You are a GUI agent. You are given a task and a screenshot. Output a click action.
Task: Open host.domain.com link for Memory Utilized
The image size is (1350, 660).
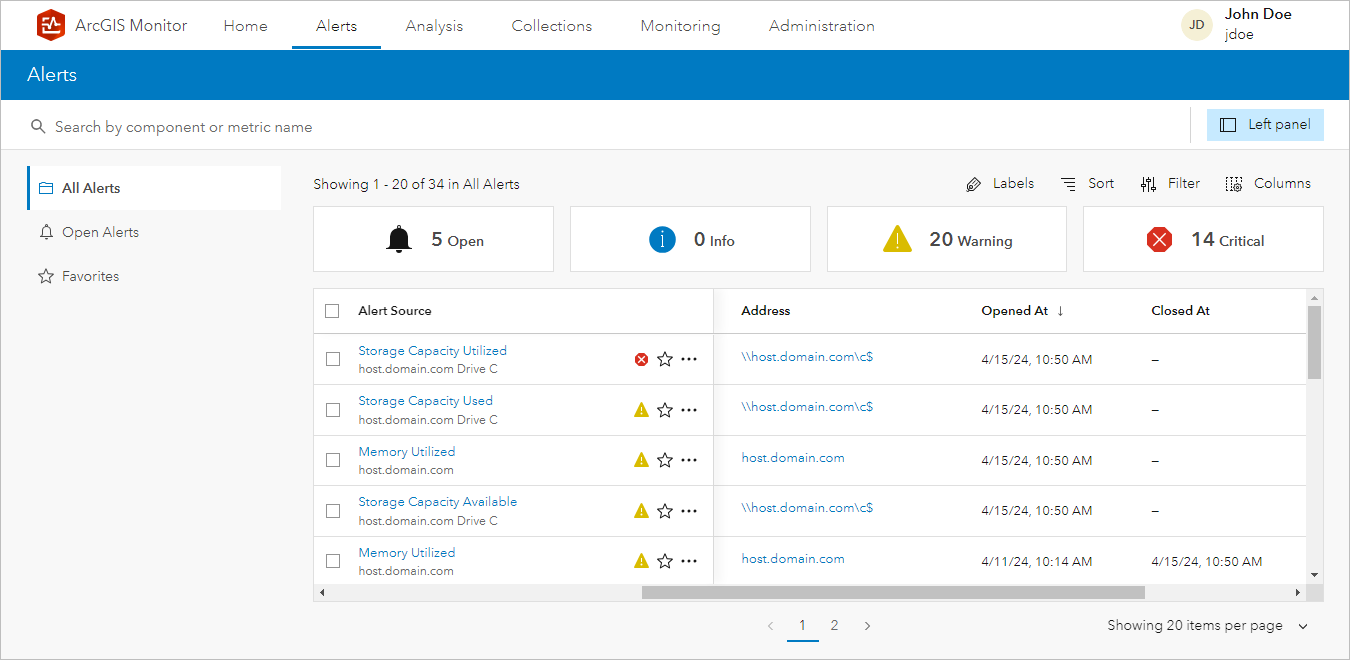(793, 456)
